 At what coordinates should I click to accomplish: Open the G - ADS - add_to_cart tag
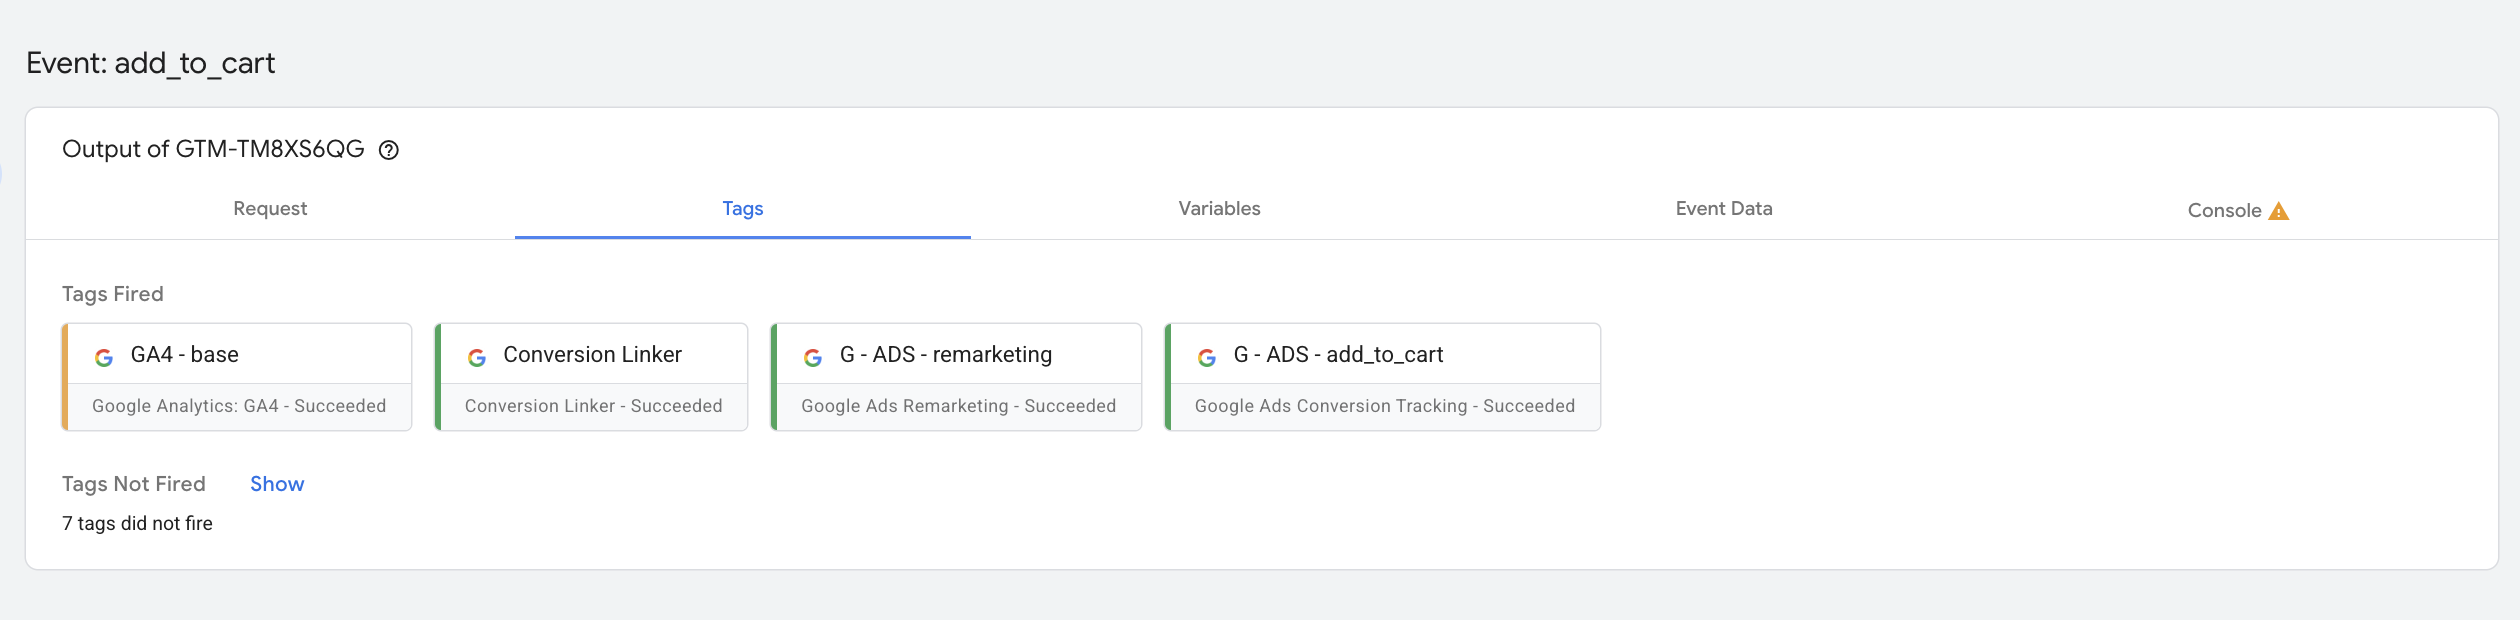(x=1383, y=377)
